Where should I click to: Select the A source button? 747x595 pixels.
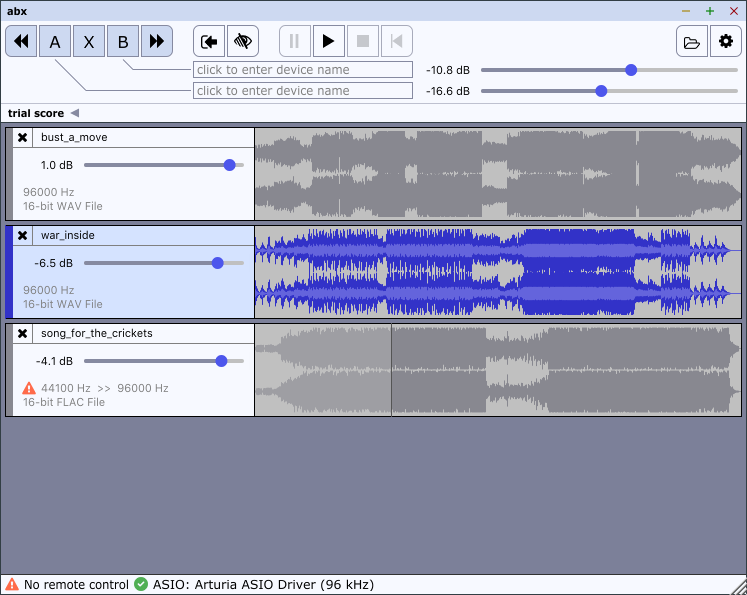(x=55, y=41)
